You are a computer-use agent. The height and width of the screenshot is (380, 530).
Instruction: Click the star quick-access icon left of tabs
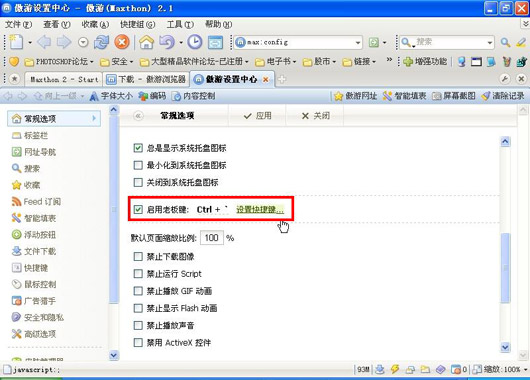14,79
